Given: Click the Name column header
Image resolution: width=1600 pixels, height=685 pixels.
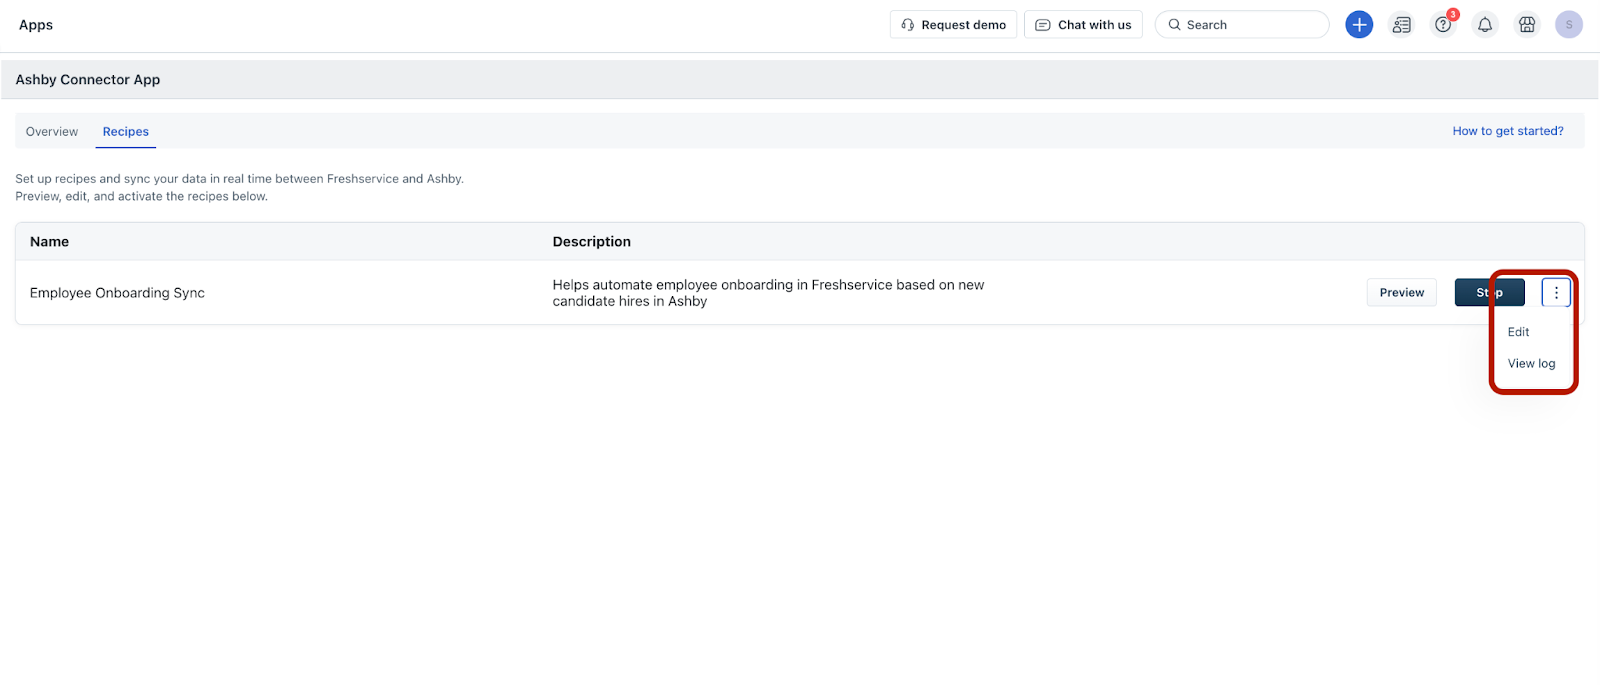Looking at the screenshot, I should tap(49, 242).
